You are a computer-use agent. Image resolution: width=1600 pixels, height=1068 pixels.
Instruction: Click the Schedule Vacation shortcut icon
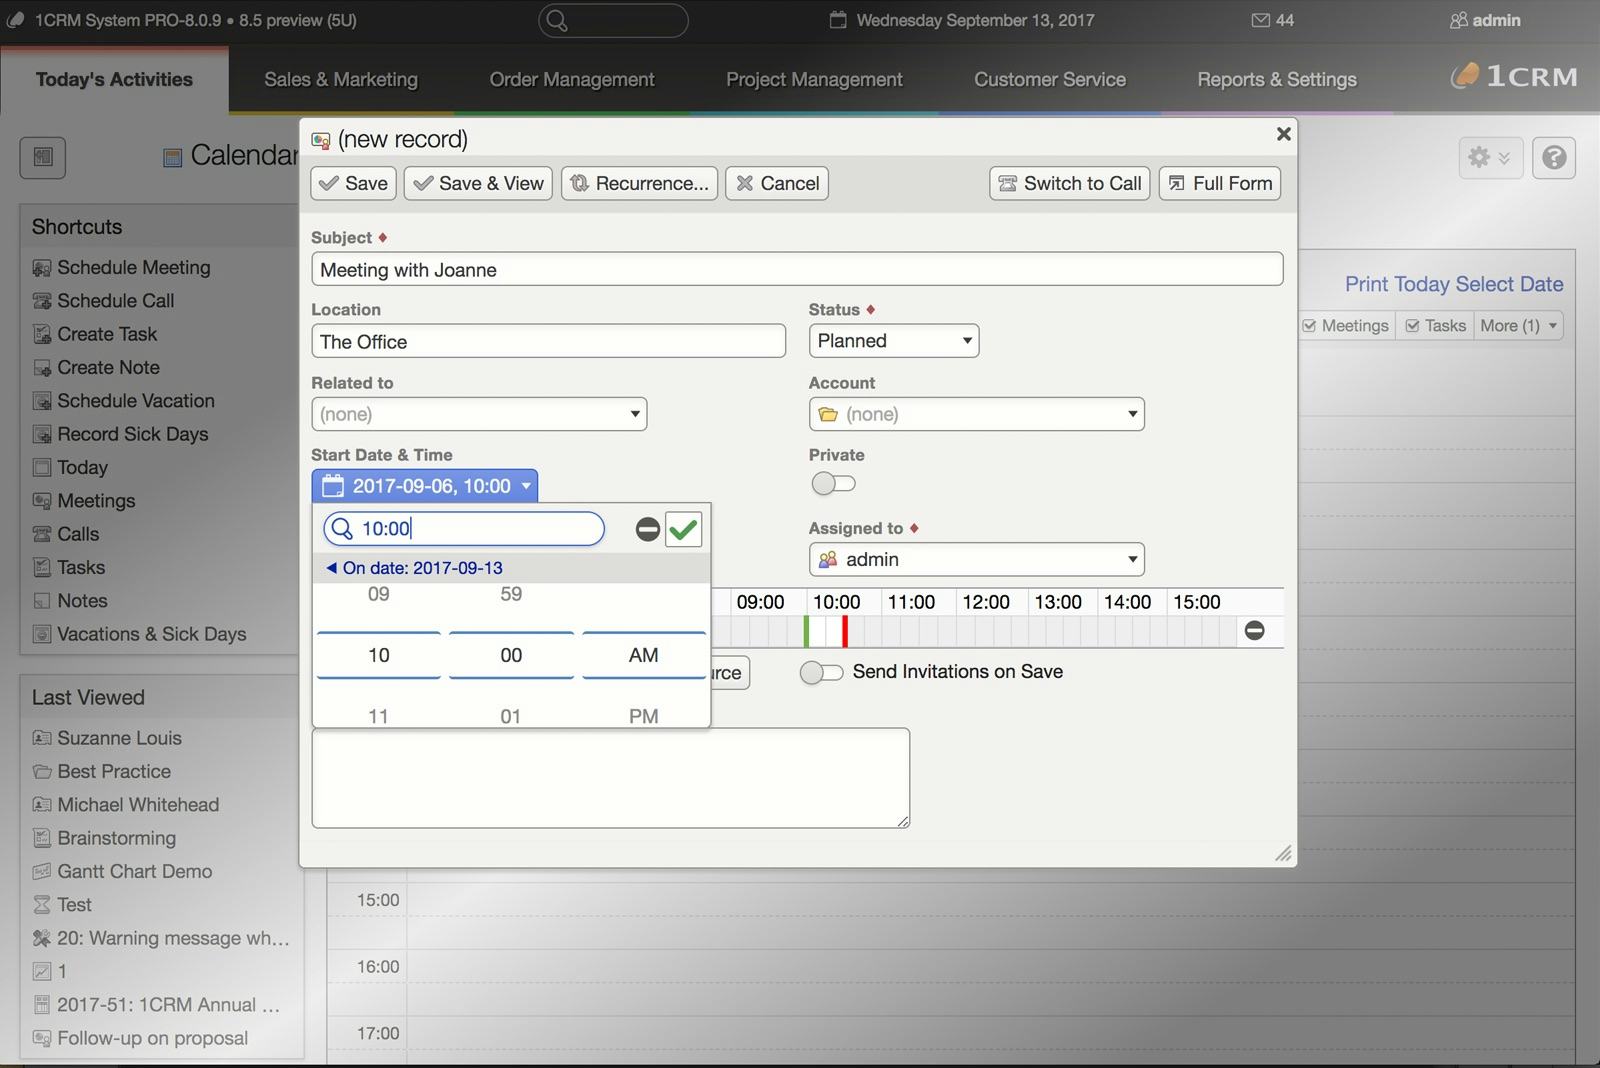click(42, 401)
